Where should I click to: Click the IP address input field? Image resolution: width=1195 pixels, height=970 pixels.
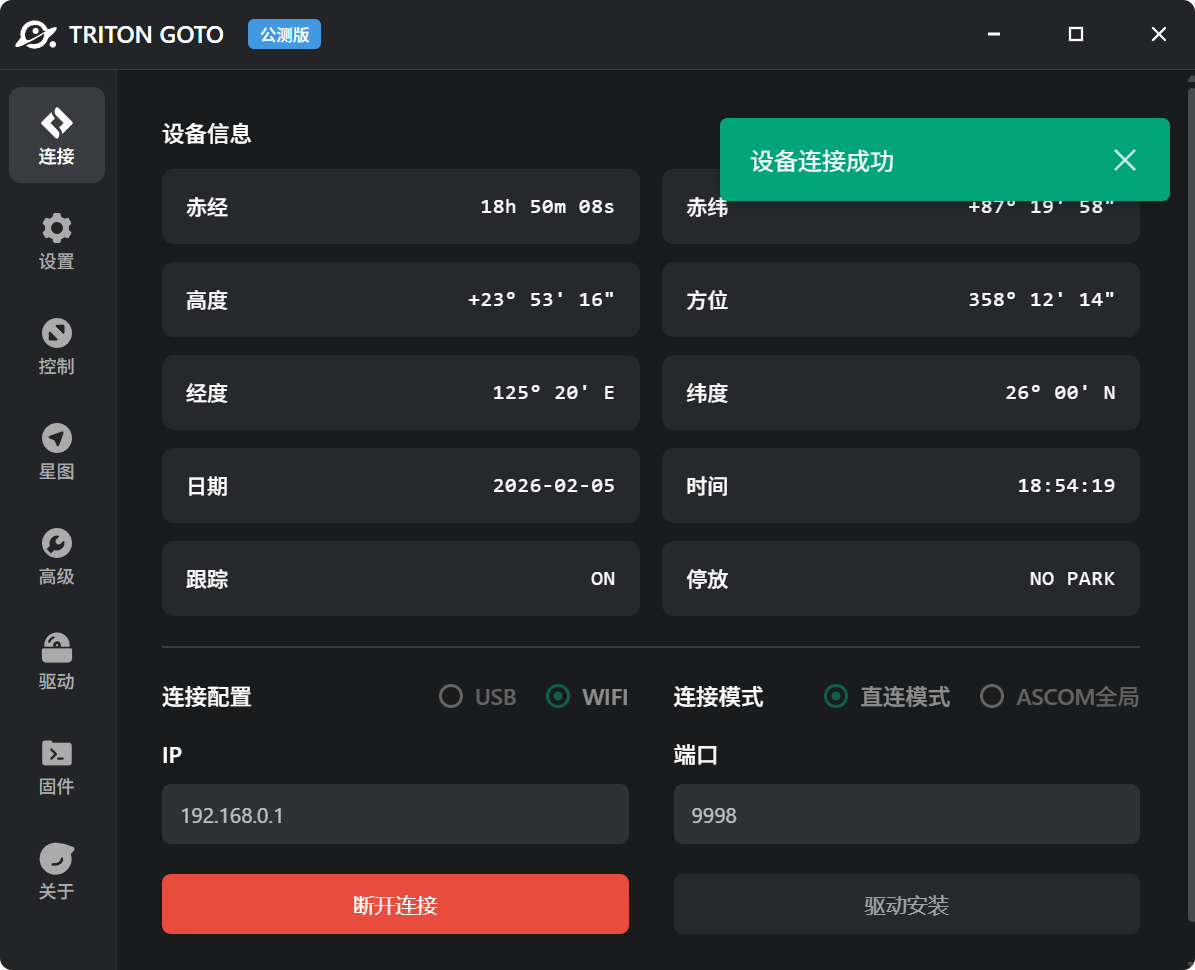pos(395,814)
